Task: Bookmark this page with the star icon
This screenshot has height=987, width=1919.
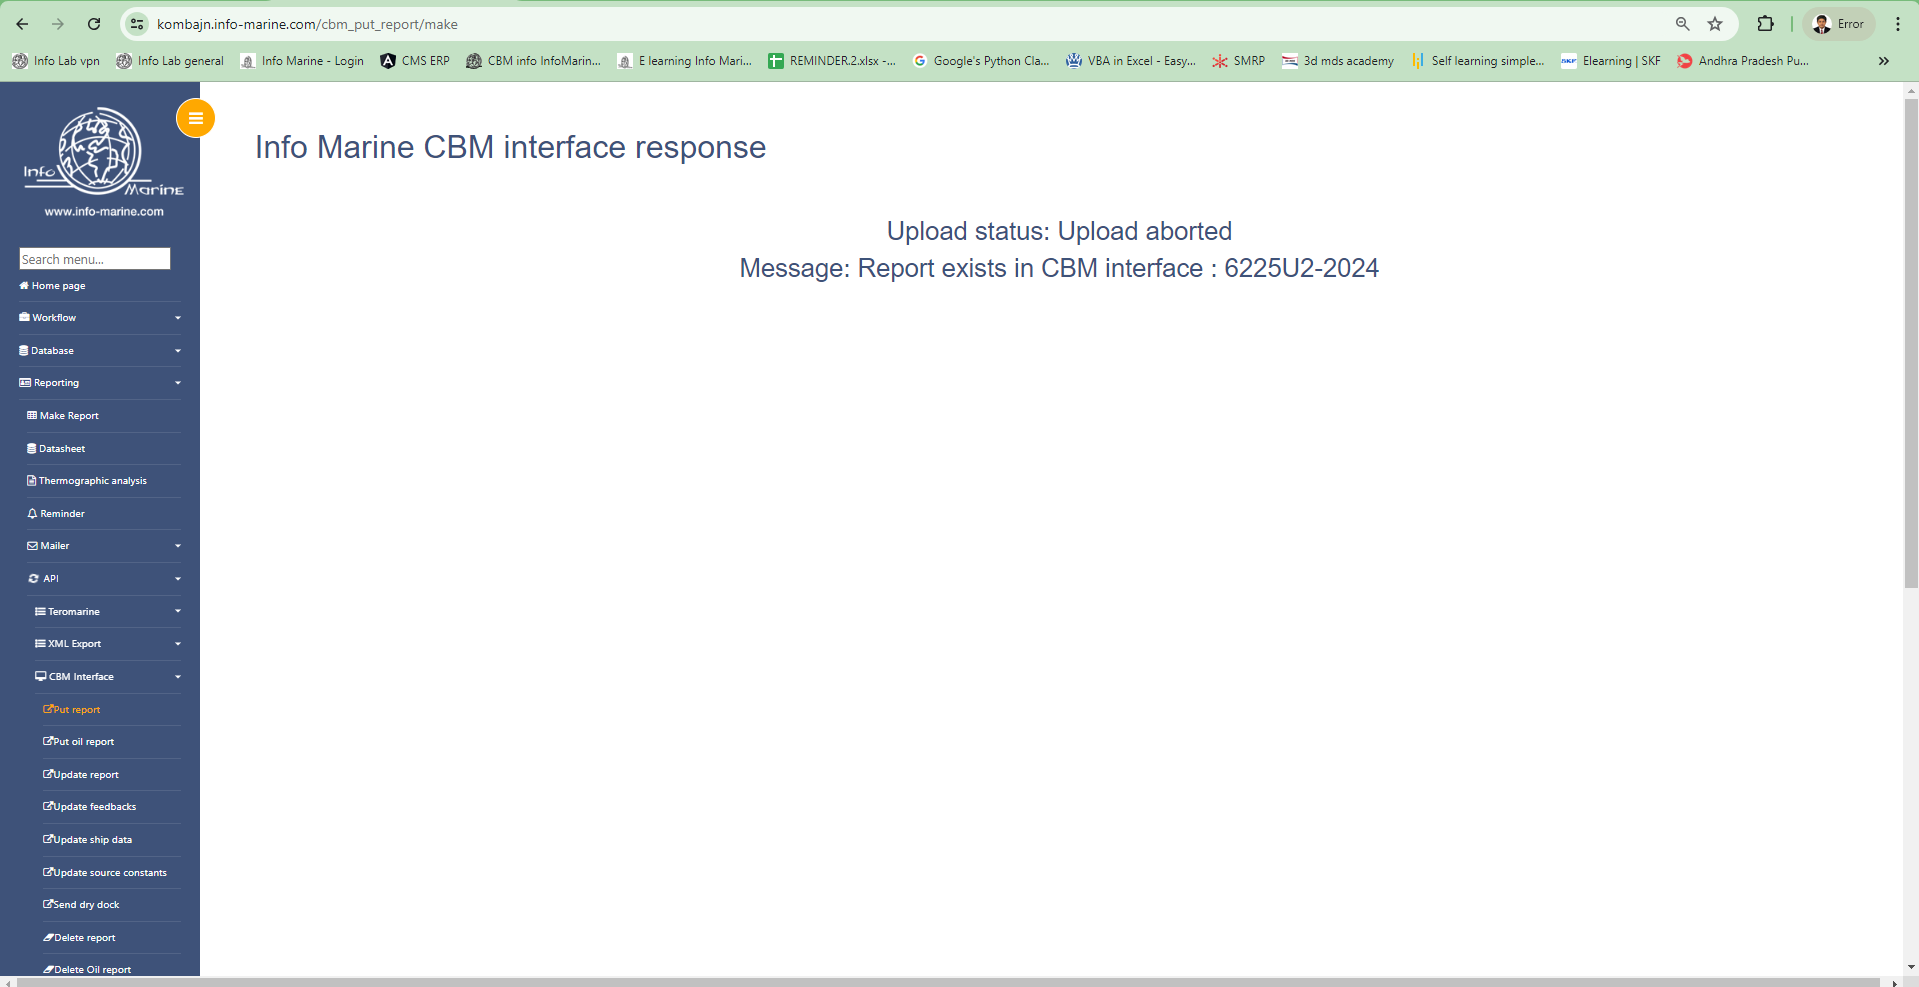Action: pos(1715,24)
